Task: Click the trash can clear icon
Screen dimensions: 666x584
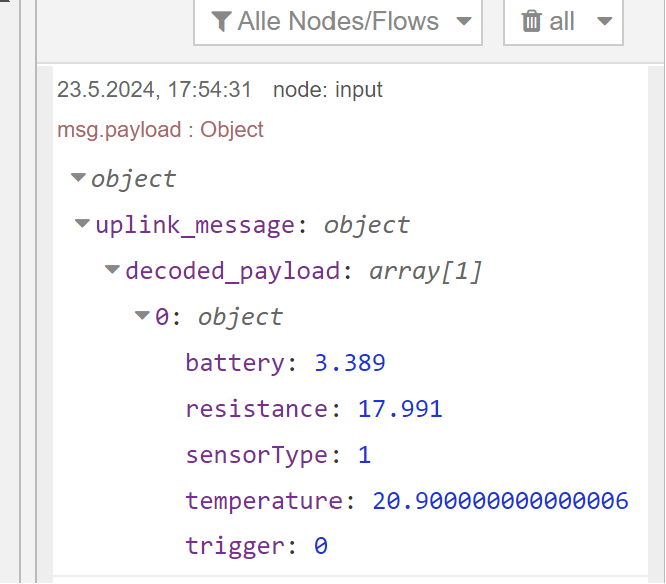Action: click(x=532, y=22)
